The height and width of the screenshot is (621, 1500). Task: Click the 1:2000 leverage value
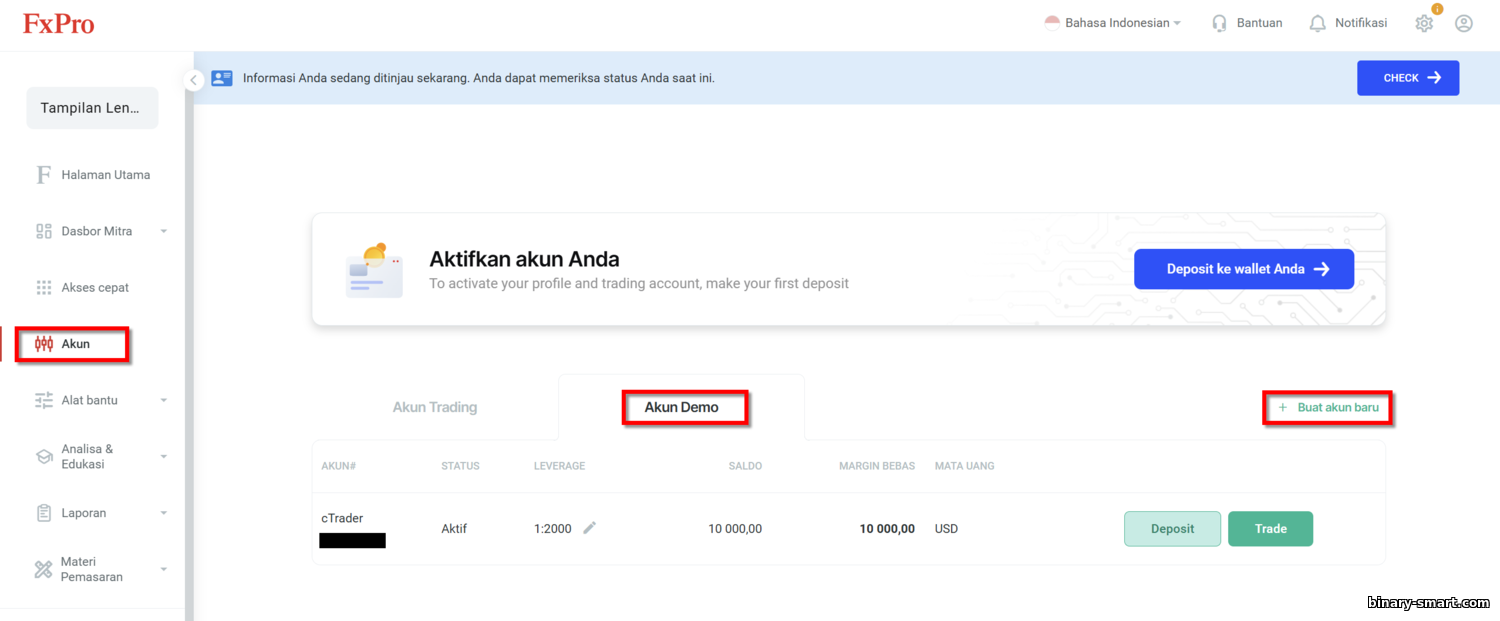tap(553, 529)
